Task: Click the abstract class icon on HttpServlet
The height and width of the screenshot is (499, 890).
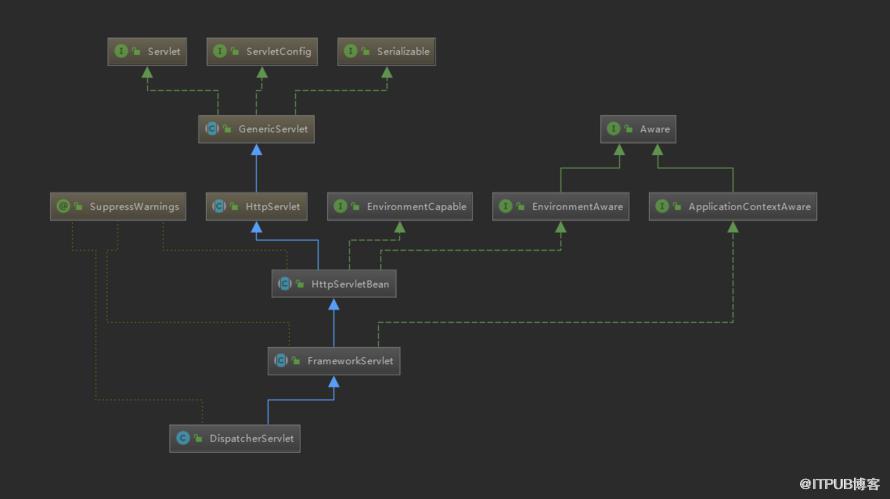Action: [x=219, y=207]
